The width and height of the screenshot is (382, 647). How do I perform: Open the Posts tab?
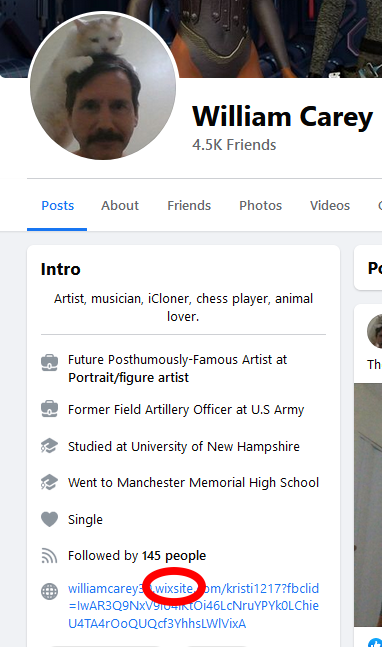coord(57,205)
